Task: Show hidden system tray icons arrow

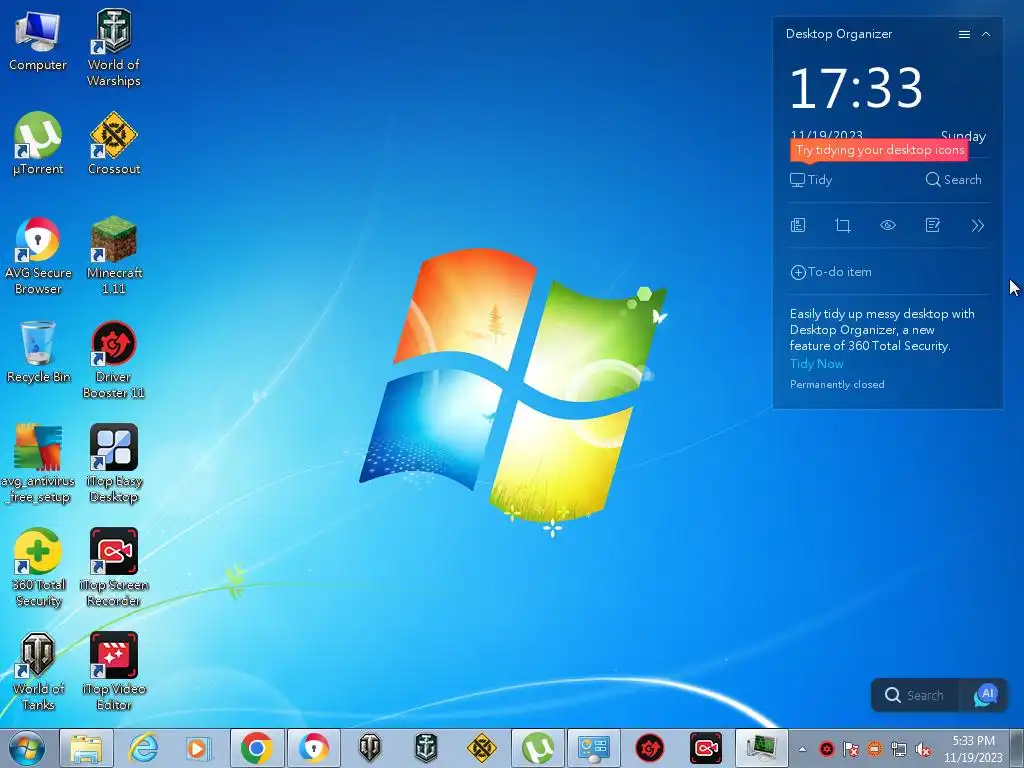Action: tap(802, 749)
